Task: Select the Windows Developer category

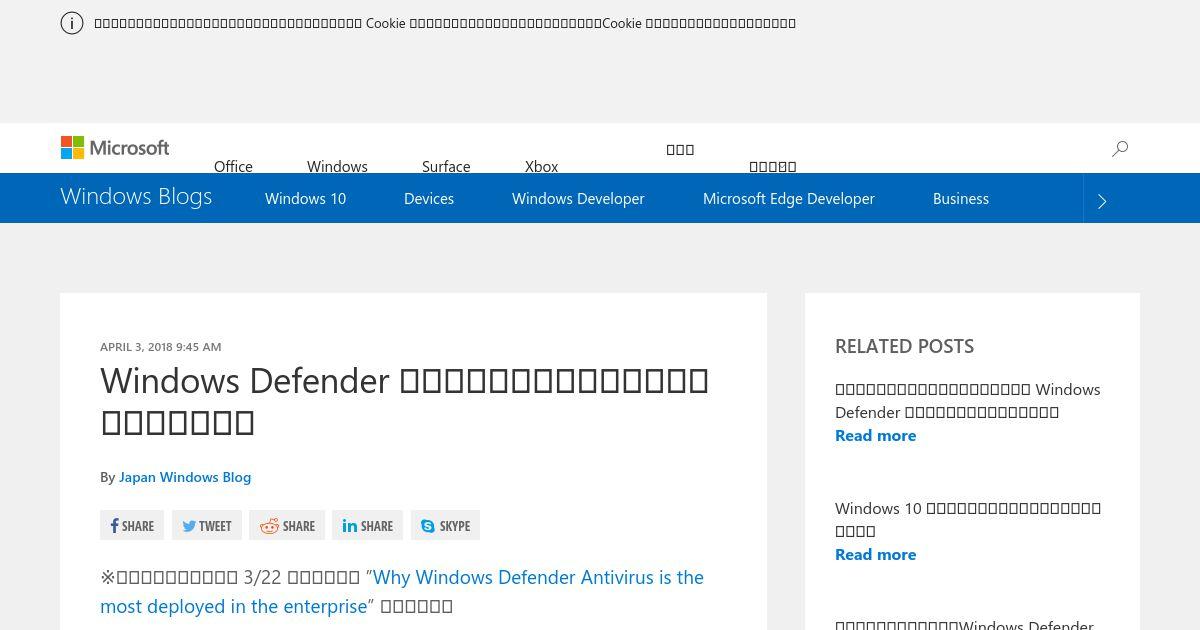Action: pyautogui.click(x=578, y=198)
